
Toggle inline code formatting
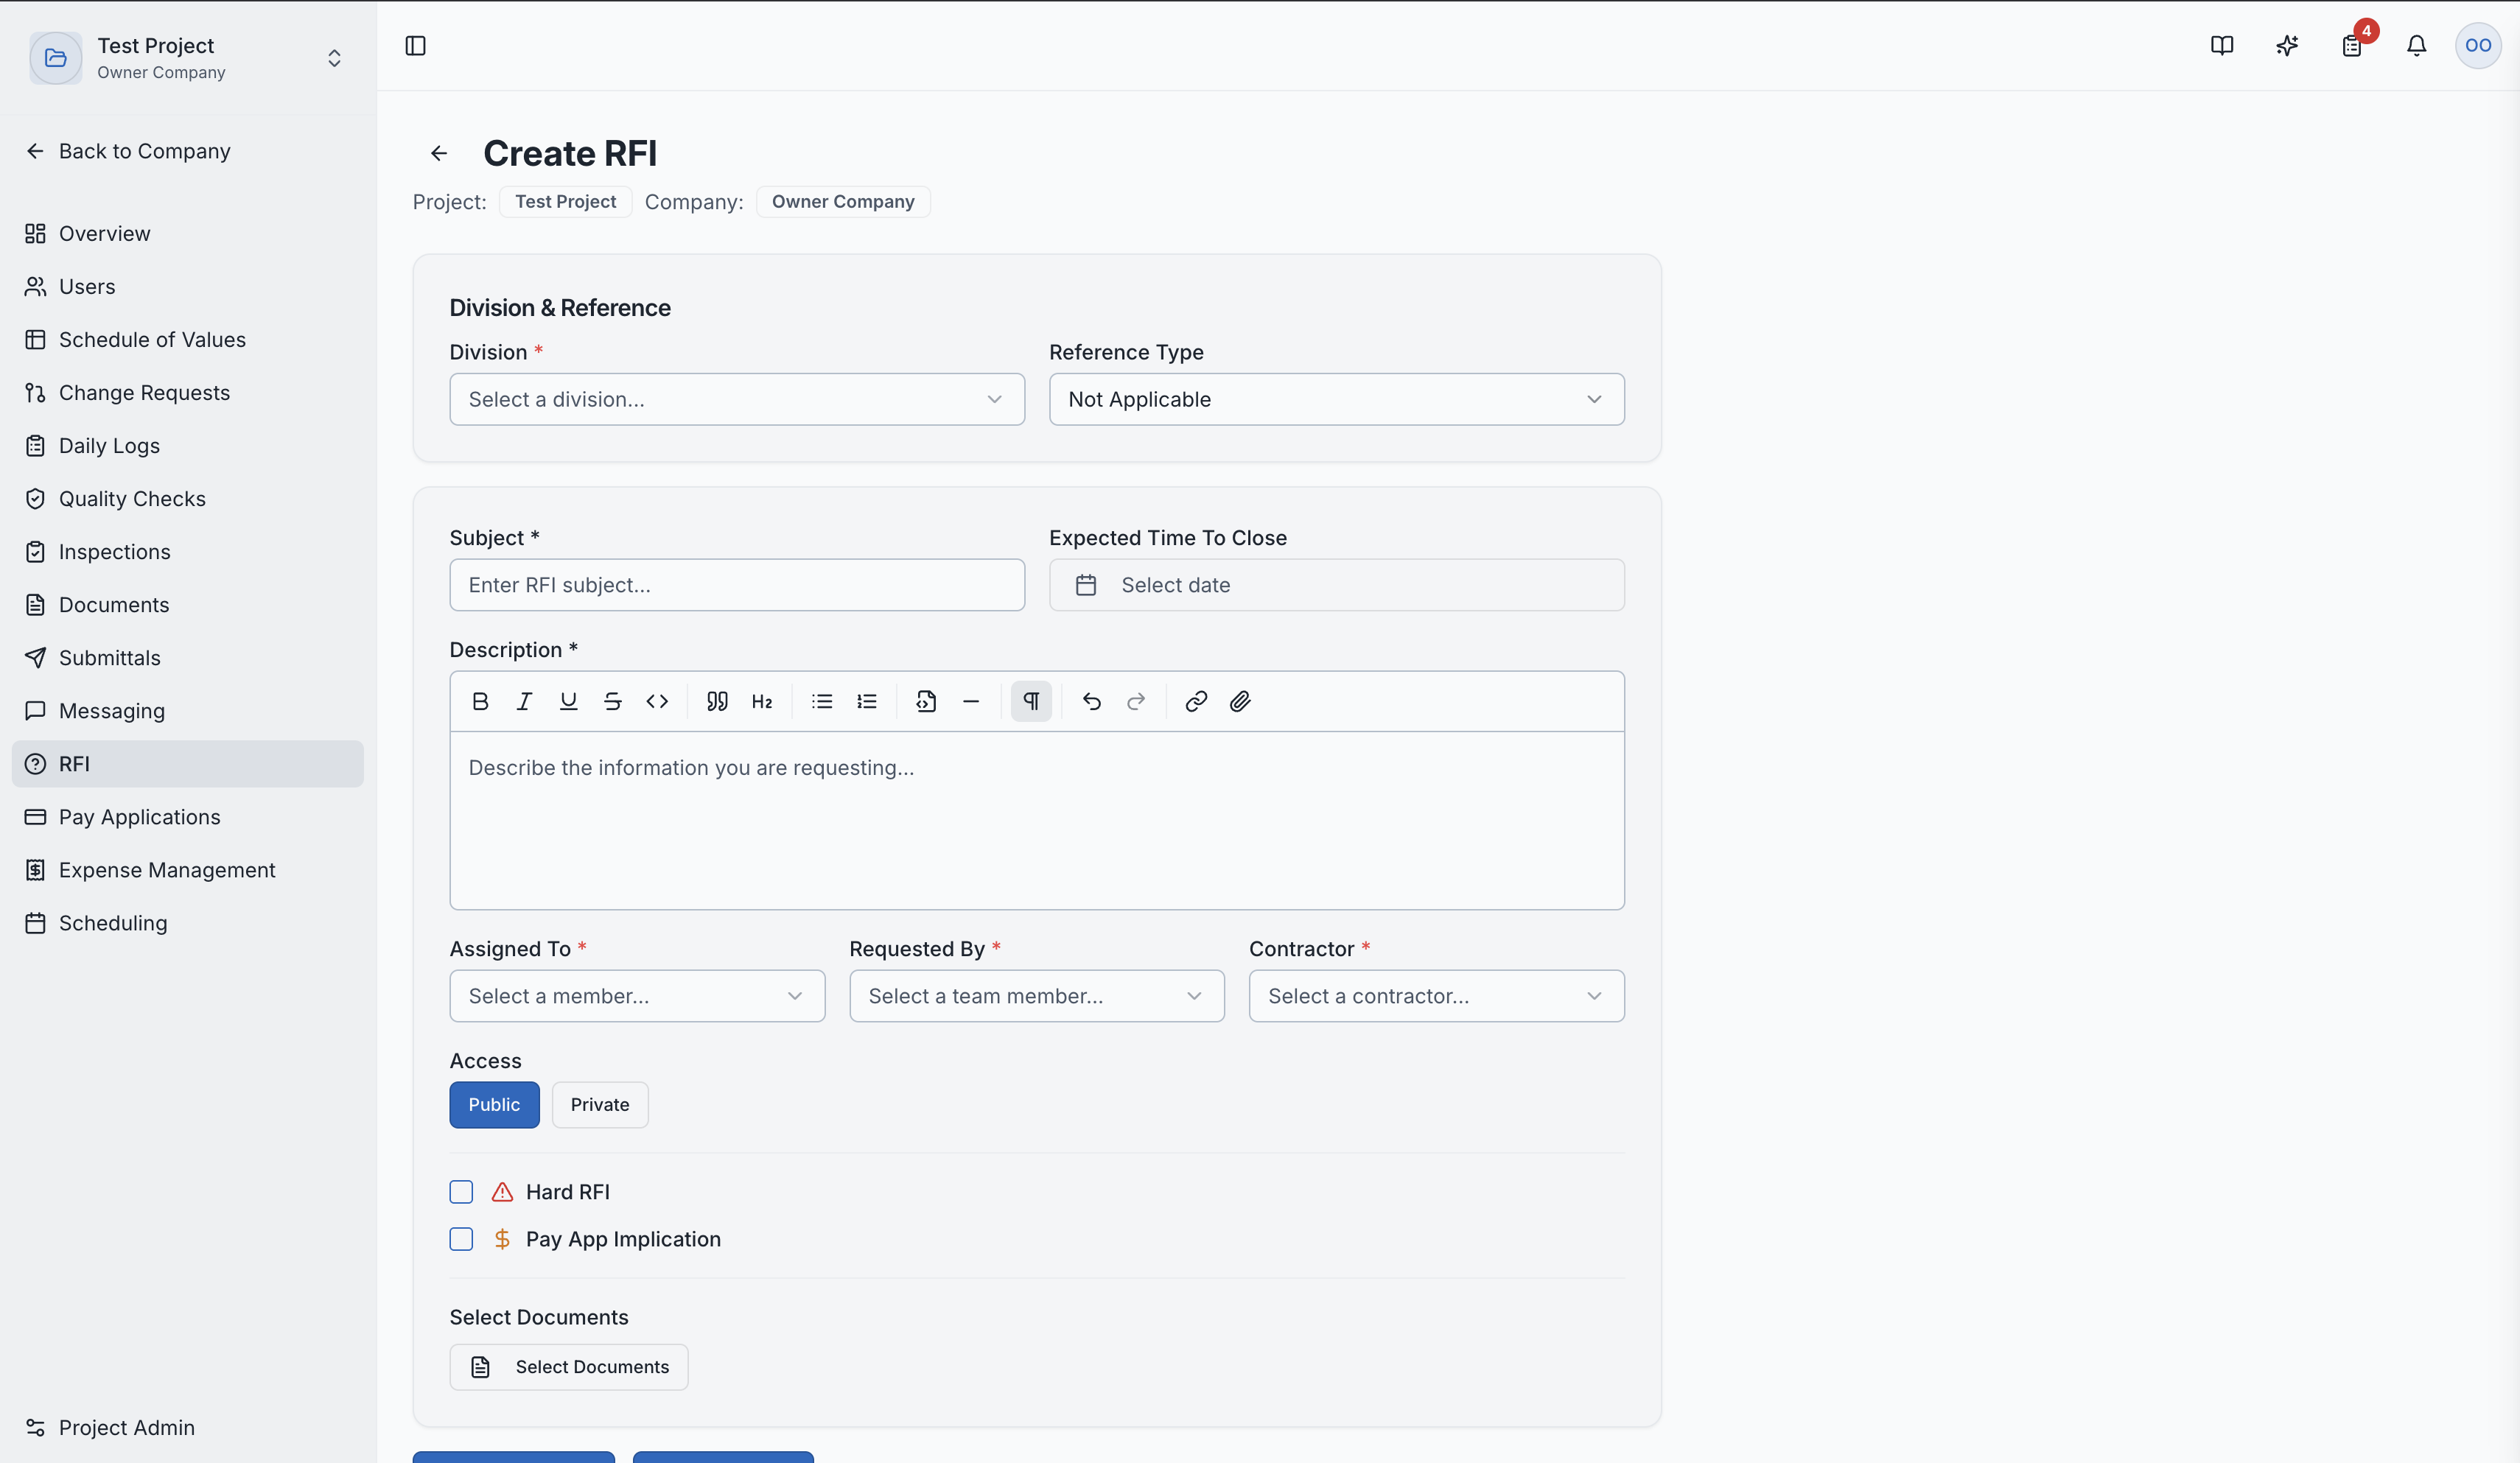657,702
